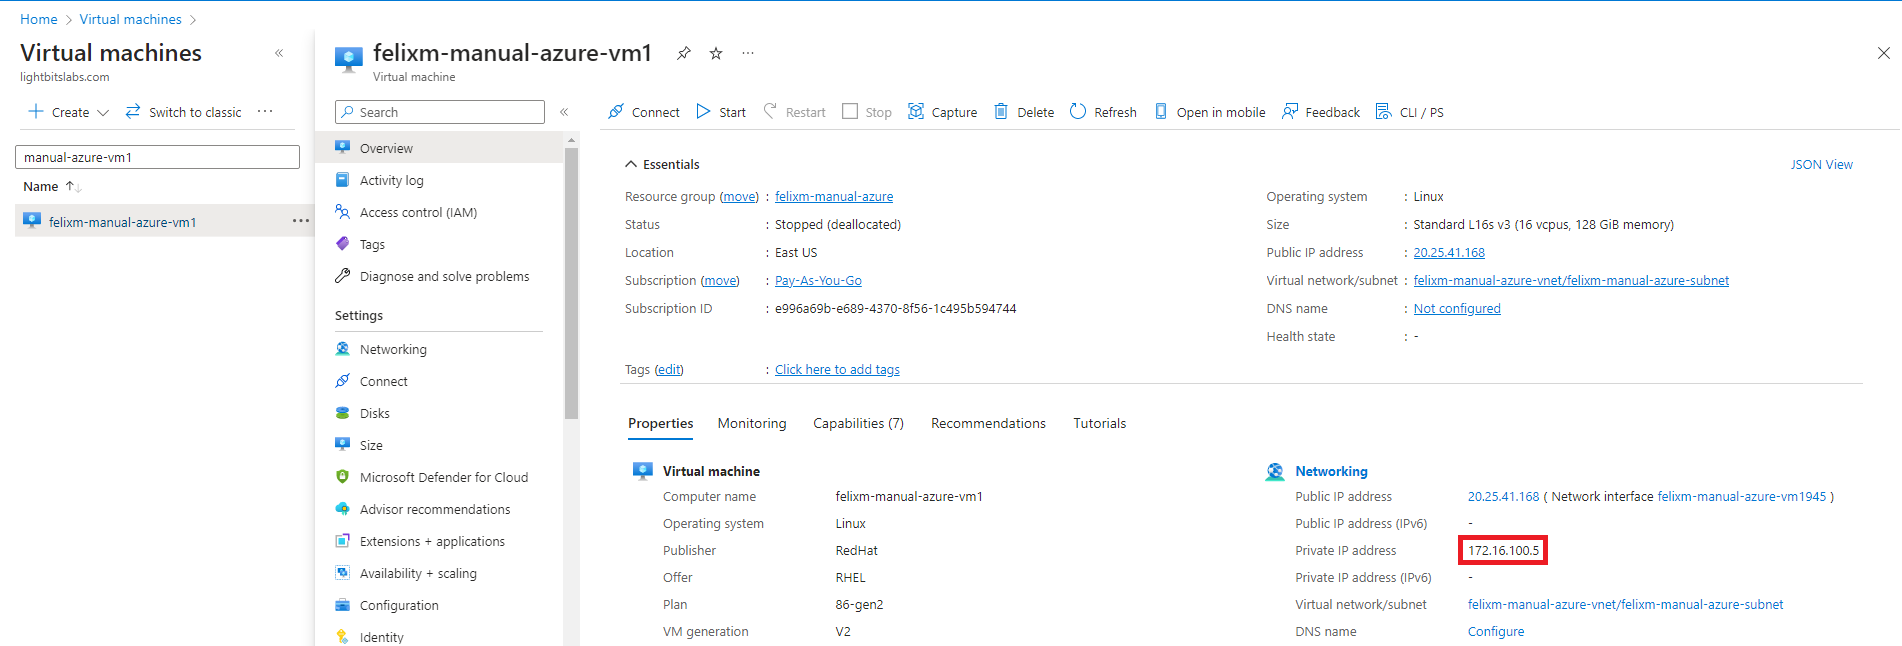Image resolution: width=1902 pixels, height=646 pixels.
Task: Click the Stop command
Action: [x=867, y=112]
